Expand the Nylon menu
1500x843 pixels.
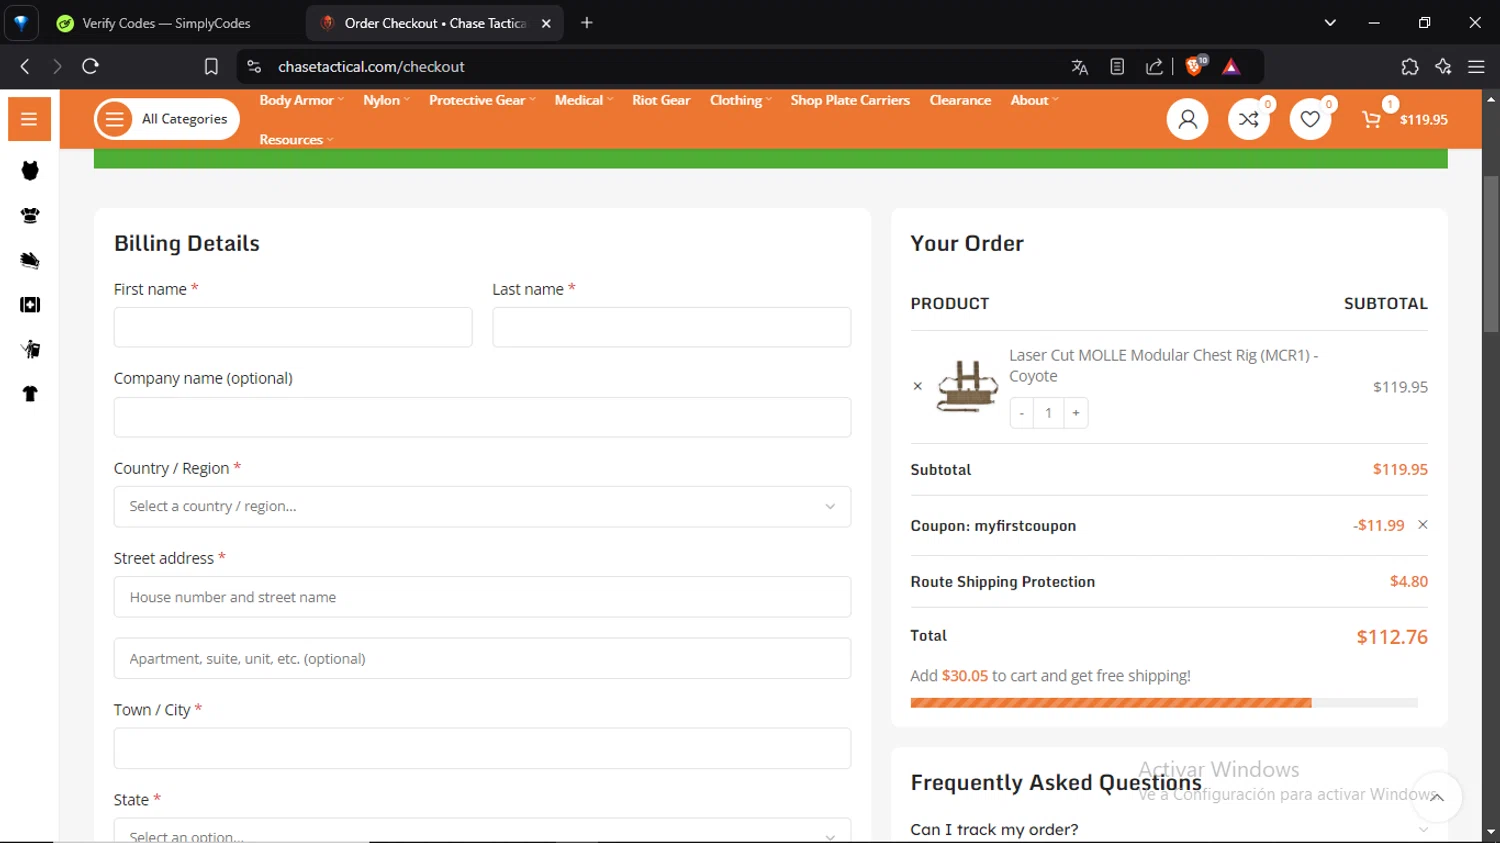(x=386, y=100)
